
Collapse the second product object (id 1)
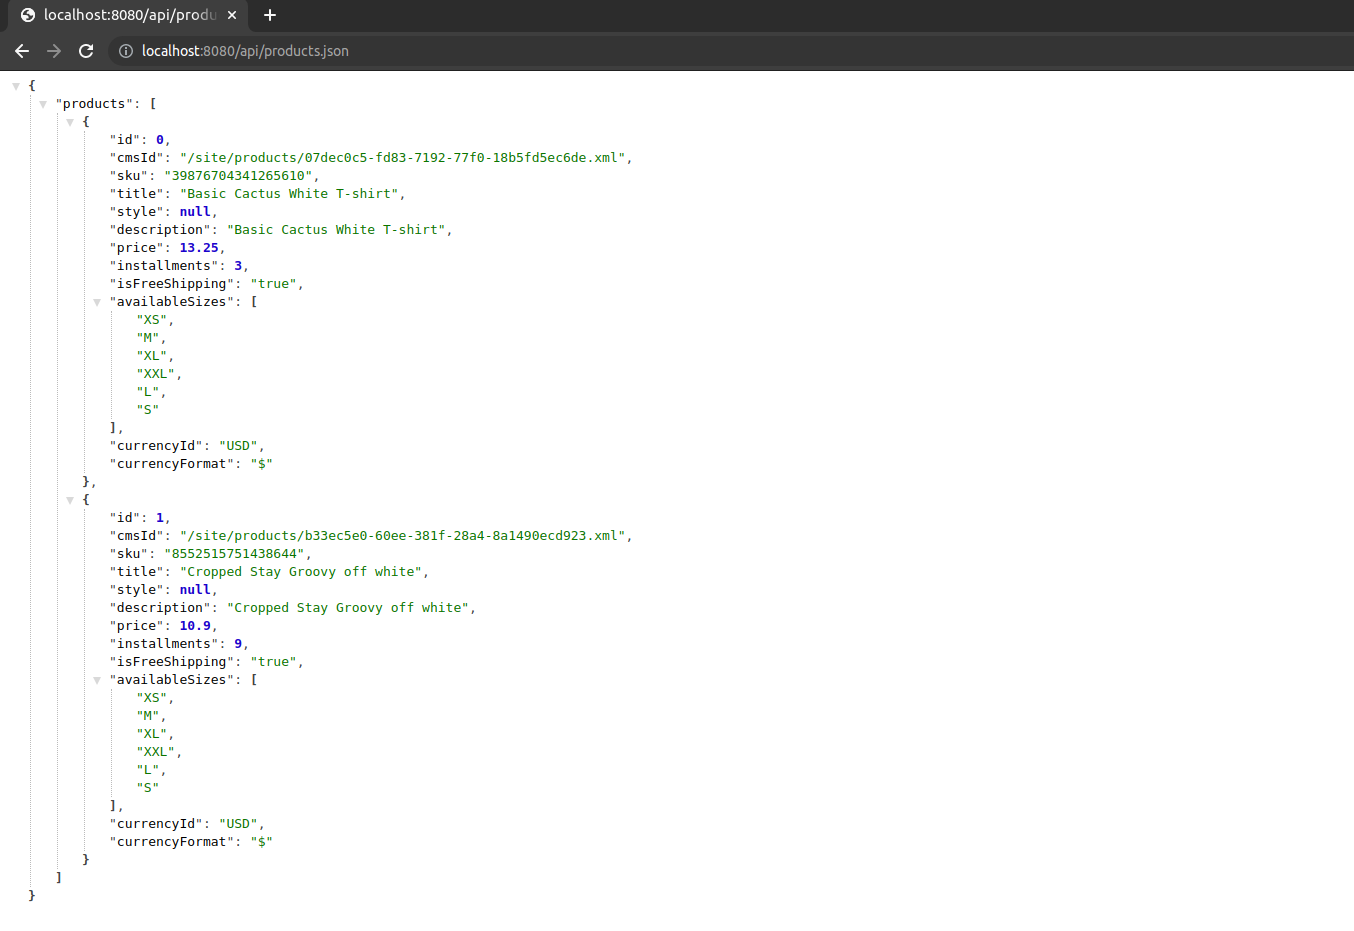pos(70,500)
